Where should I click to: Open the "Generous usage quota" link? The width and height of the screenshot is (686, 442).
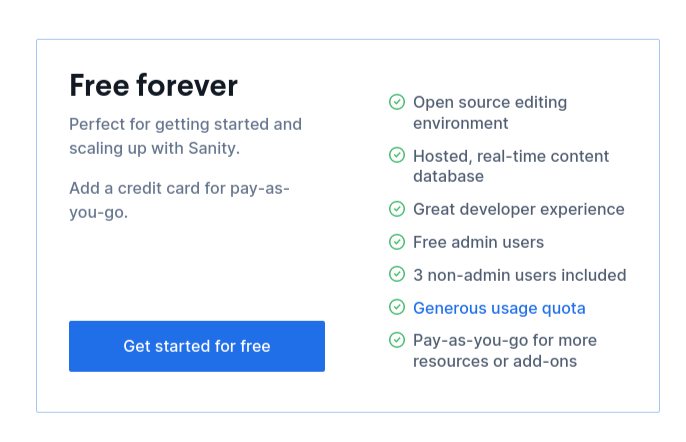499,308
